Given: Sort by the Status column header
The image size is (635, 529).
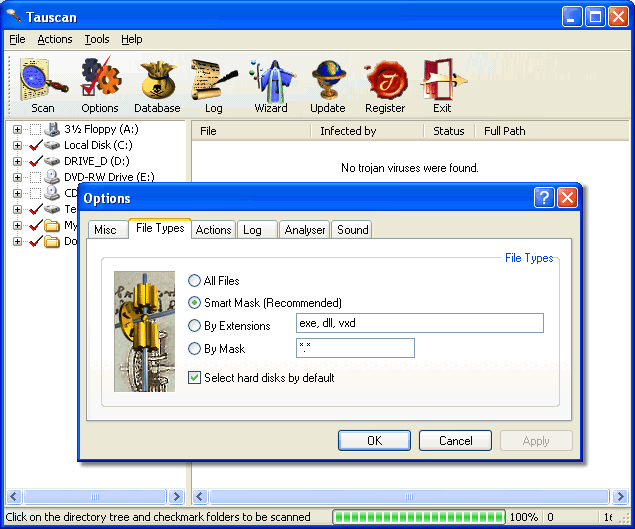Looking at the screenshot, I should tap(449, 131).
